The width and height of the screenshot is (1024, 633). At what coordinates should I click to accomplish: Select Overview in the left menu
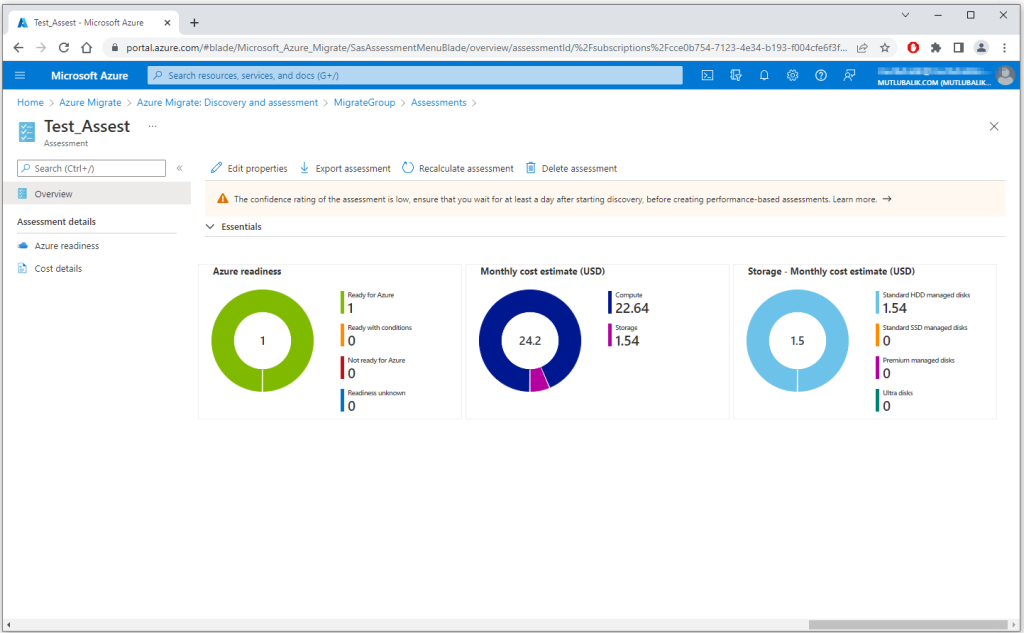pos(97,194)
